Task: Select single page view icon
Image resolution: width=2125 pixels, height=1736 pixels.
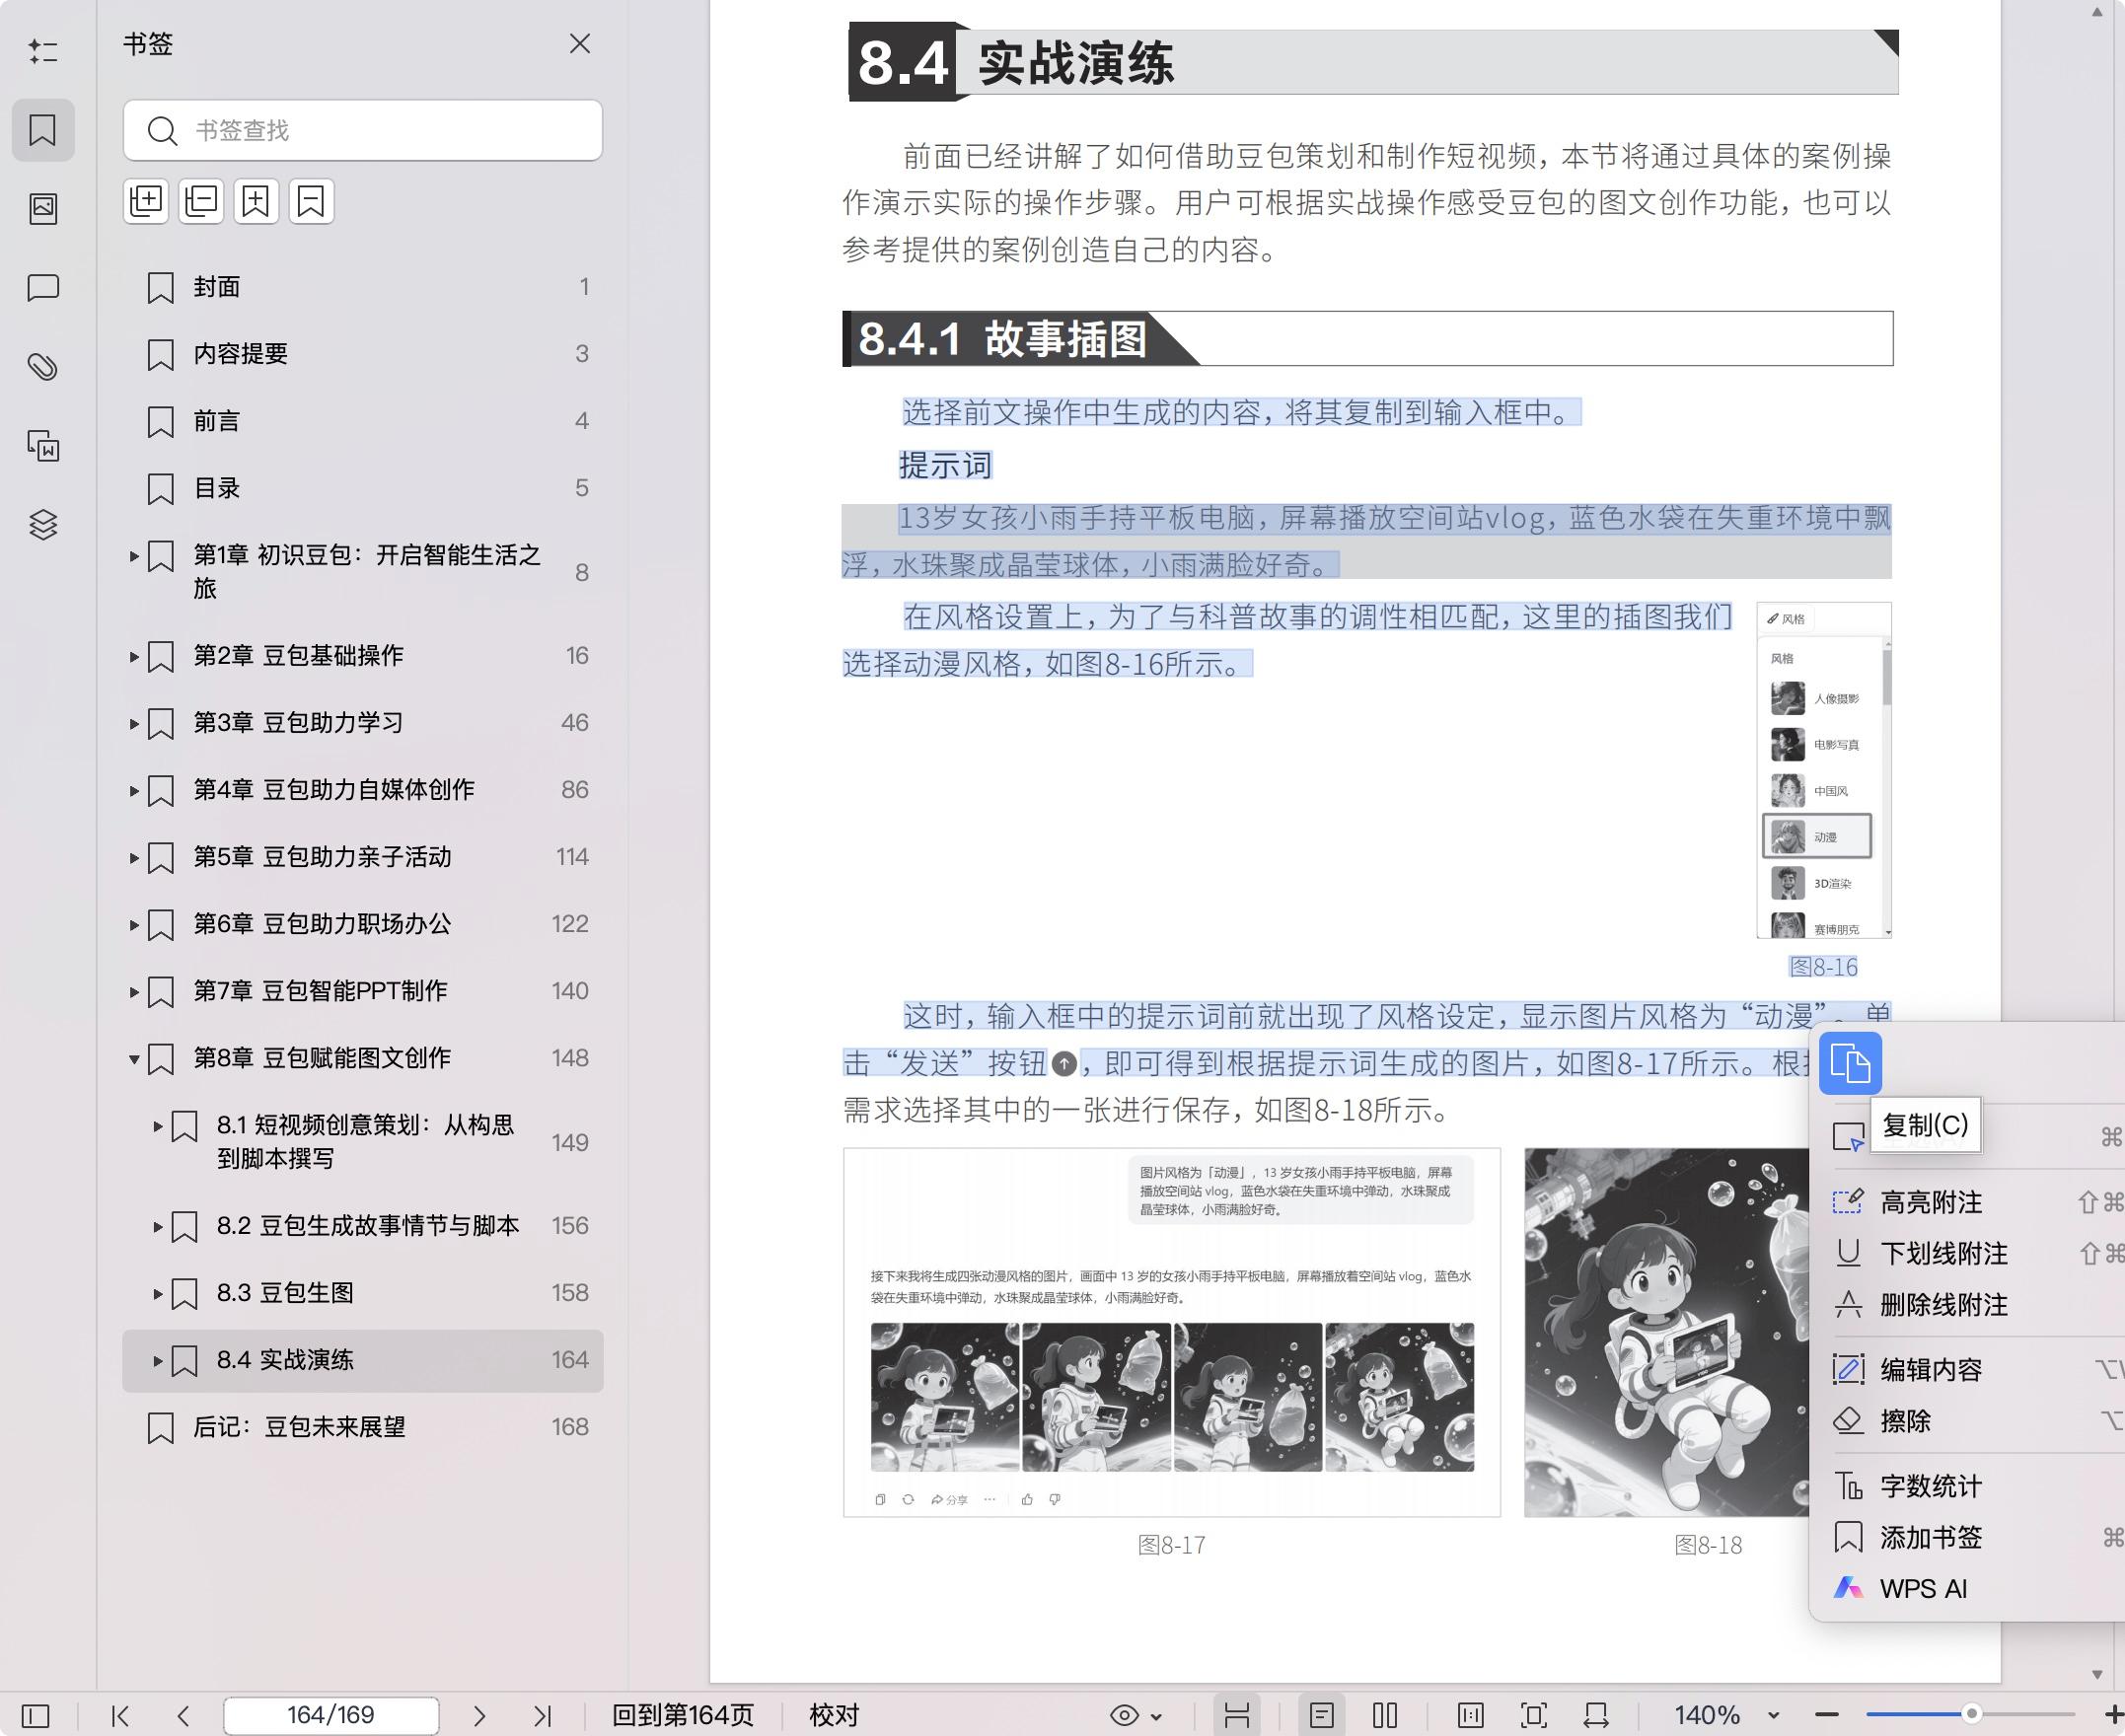Action: coord(1322,1716)
